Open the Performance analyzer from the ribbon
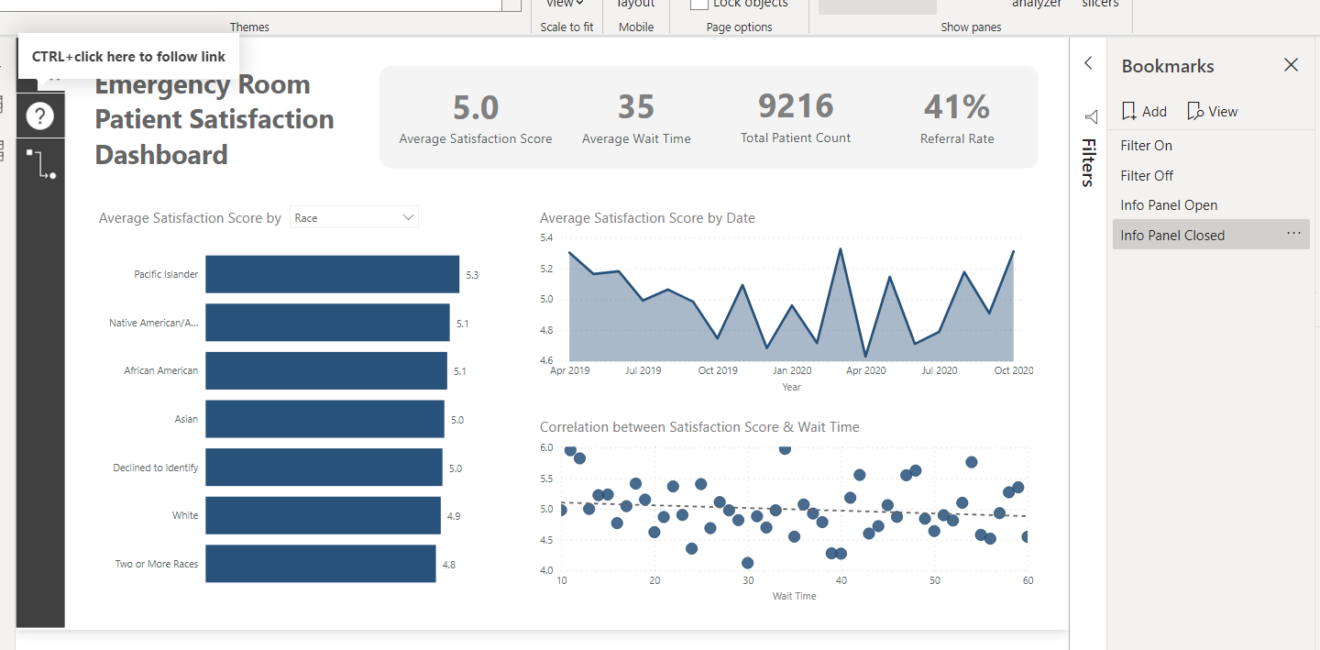Viewport: 1320px width, 650px height. point(1037,5)
